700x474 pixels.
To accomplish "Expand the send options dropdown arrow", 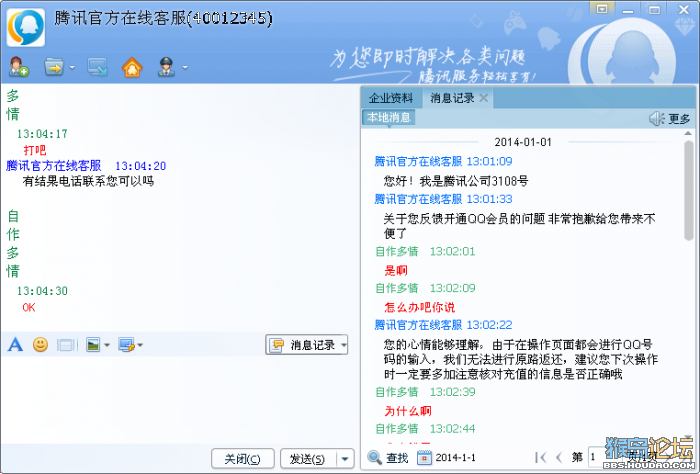I will [x=345, y=459].
